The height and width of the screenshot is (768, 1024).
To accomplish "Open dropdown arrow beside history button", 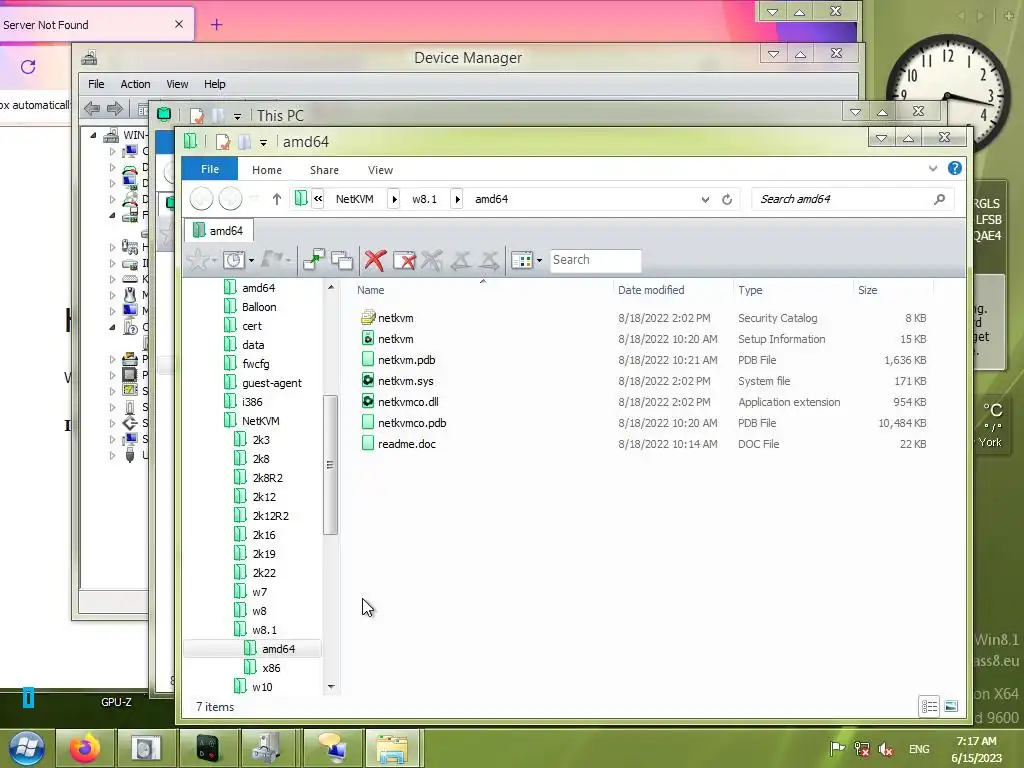I will click(x=251, y=261).
